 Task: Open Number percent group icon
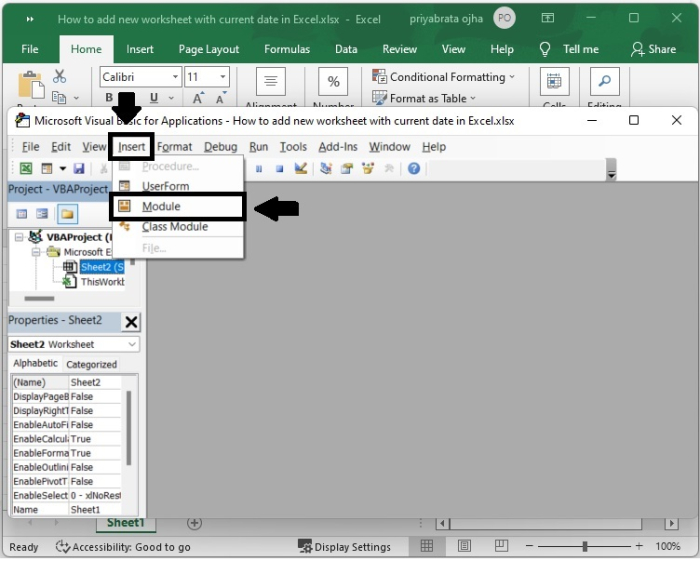pos(333,81)
